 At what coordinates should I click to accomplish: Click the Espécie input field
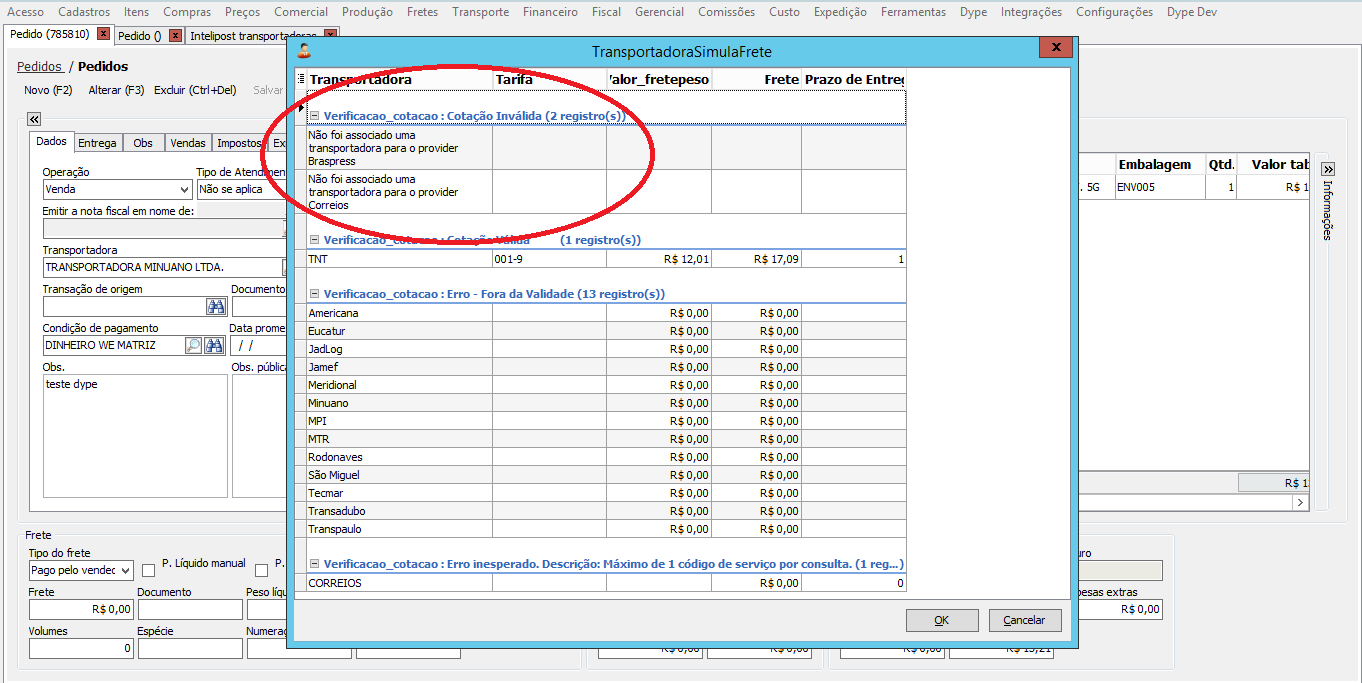tap(190, 648)
